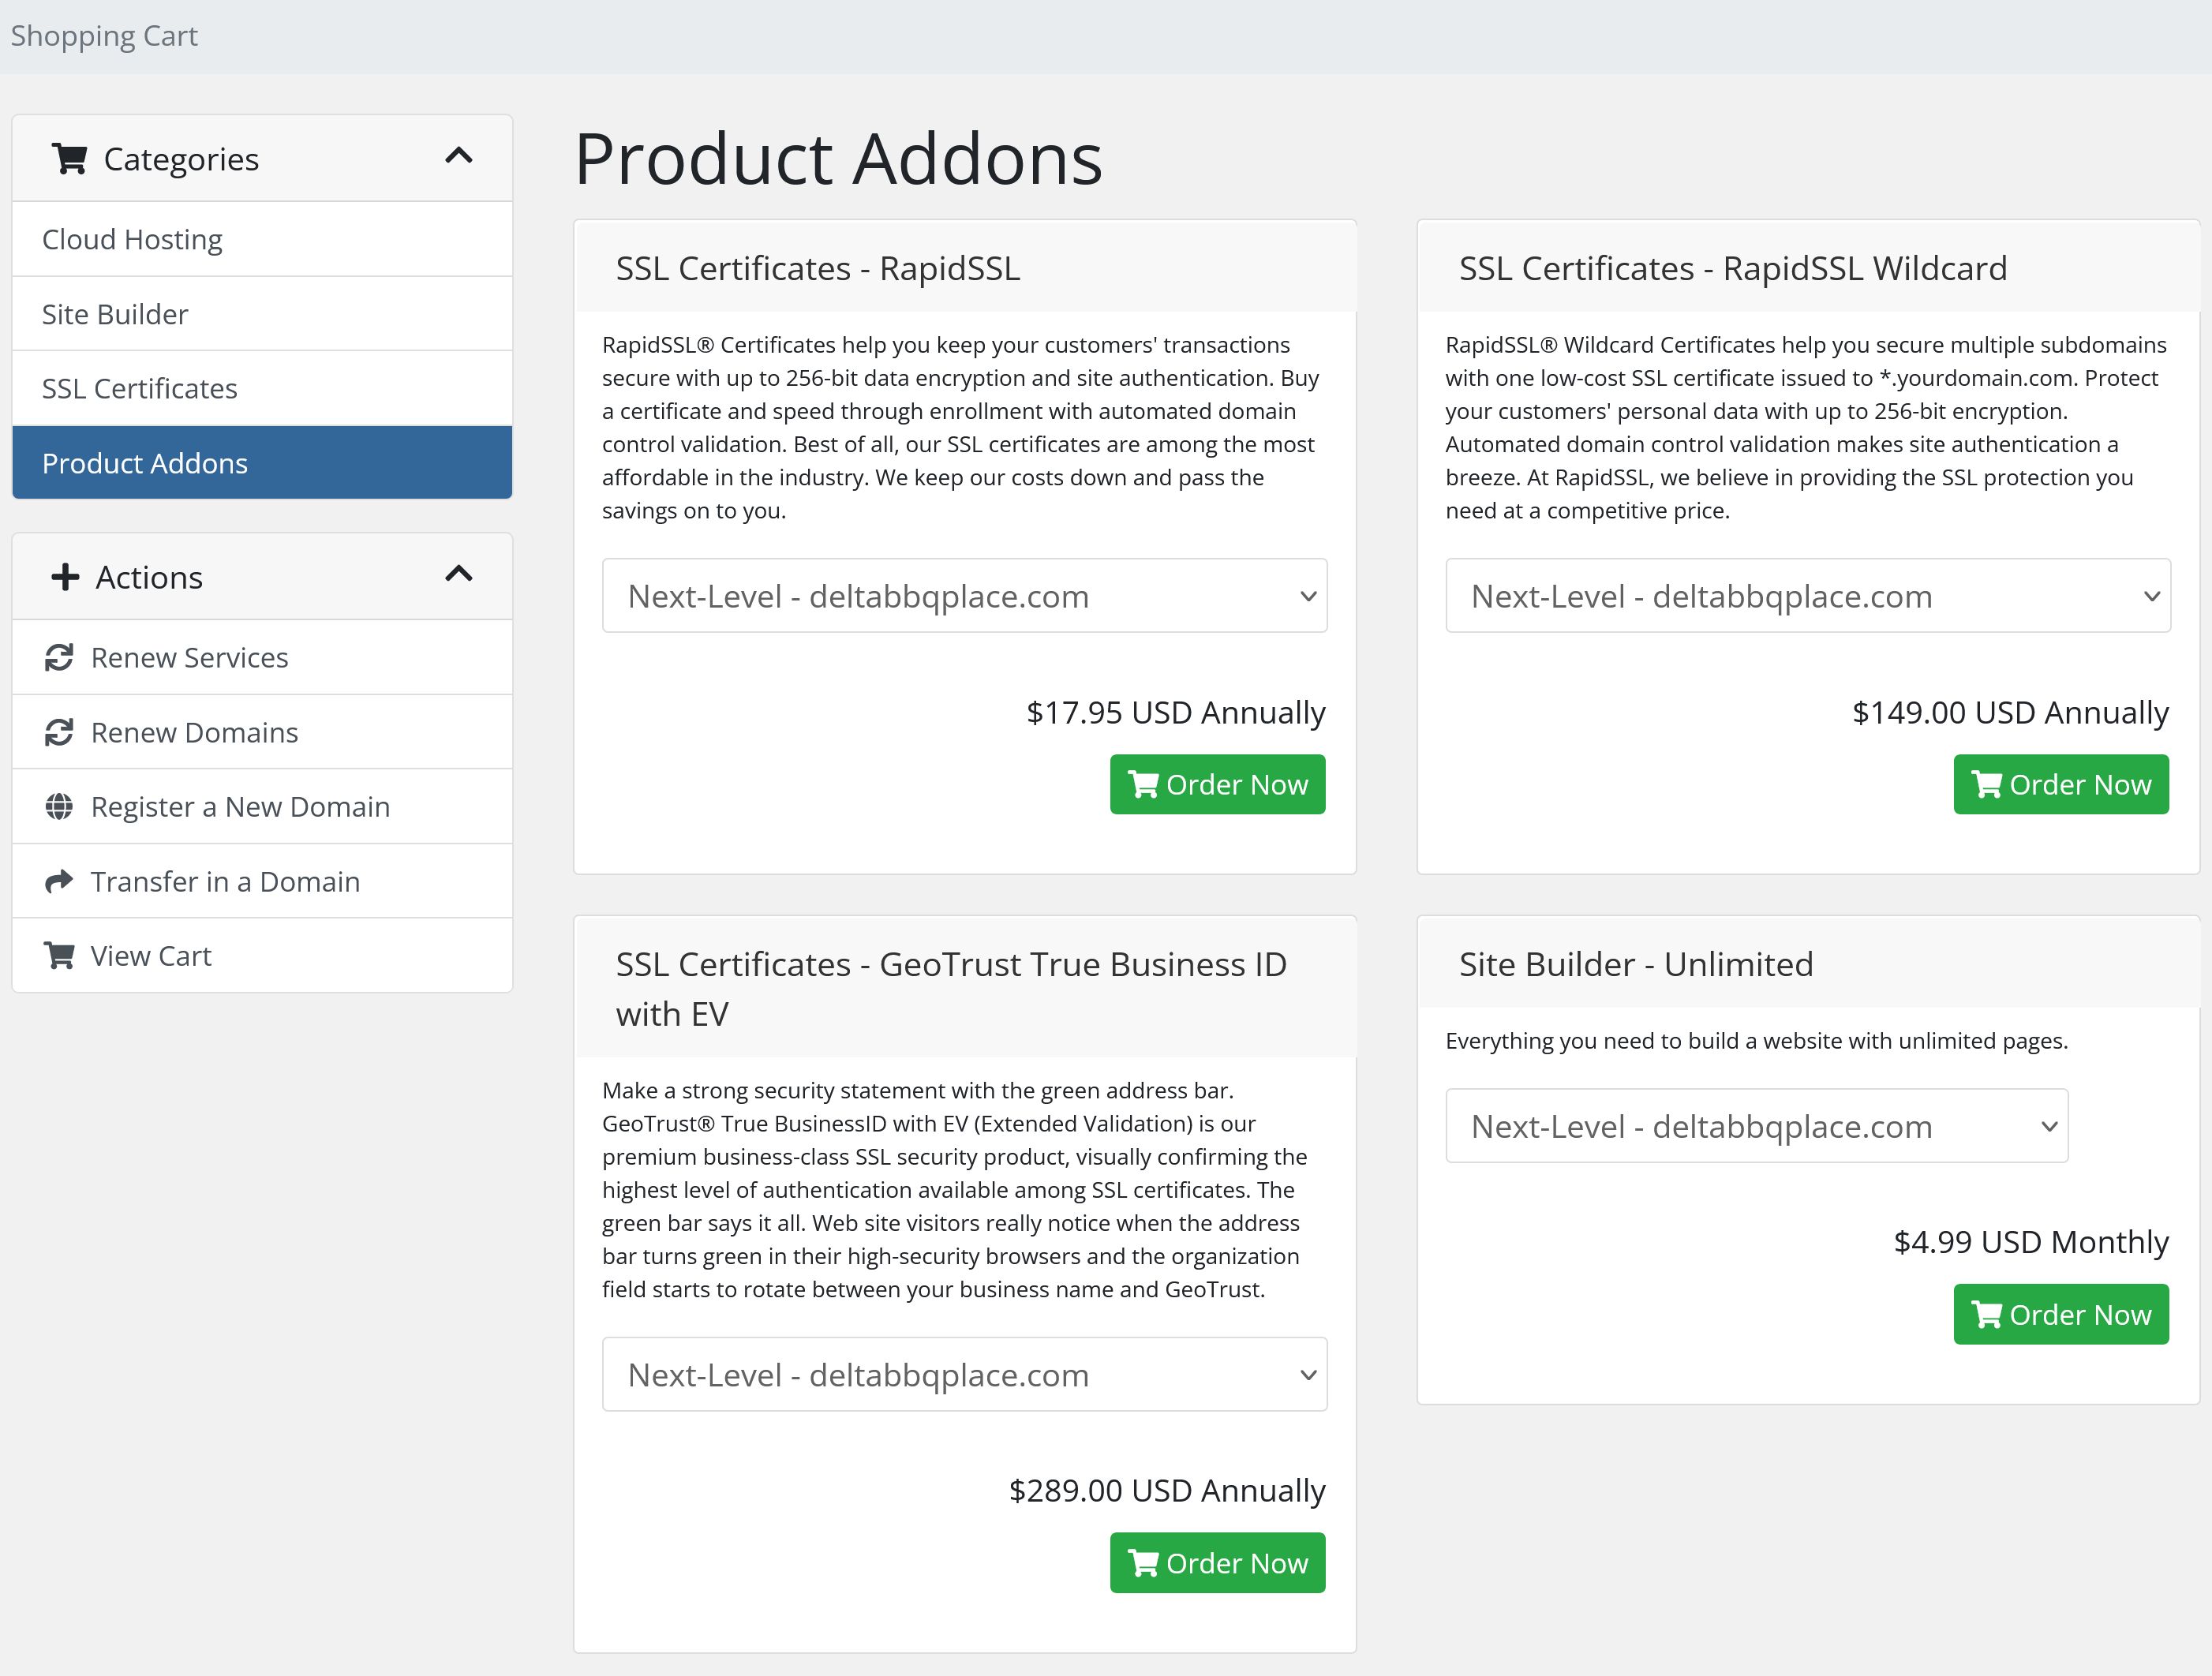This screenshot has height=1676, width=2212.
Task: Open domain dropdown for Site Builder Unlimited
Action: 1756,1126
